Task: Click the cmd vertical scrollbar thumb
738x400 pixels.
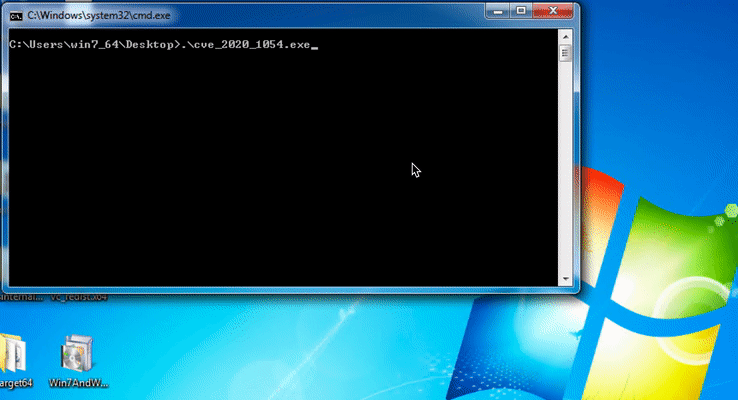Action: (x=565, y=53)
